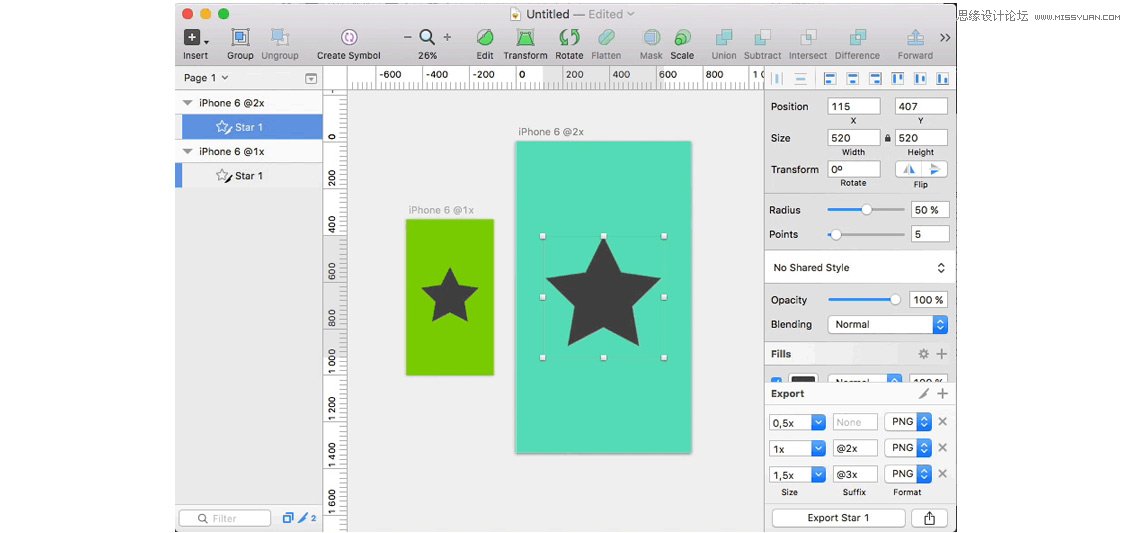Image resolution: width=1131 pixels, height=533 pixels.
Task: Click the Rotate tool icon
Action: coord(569,38)
